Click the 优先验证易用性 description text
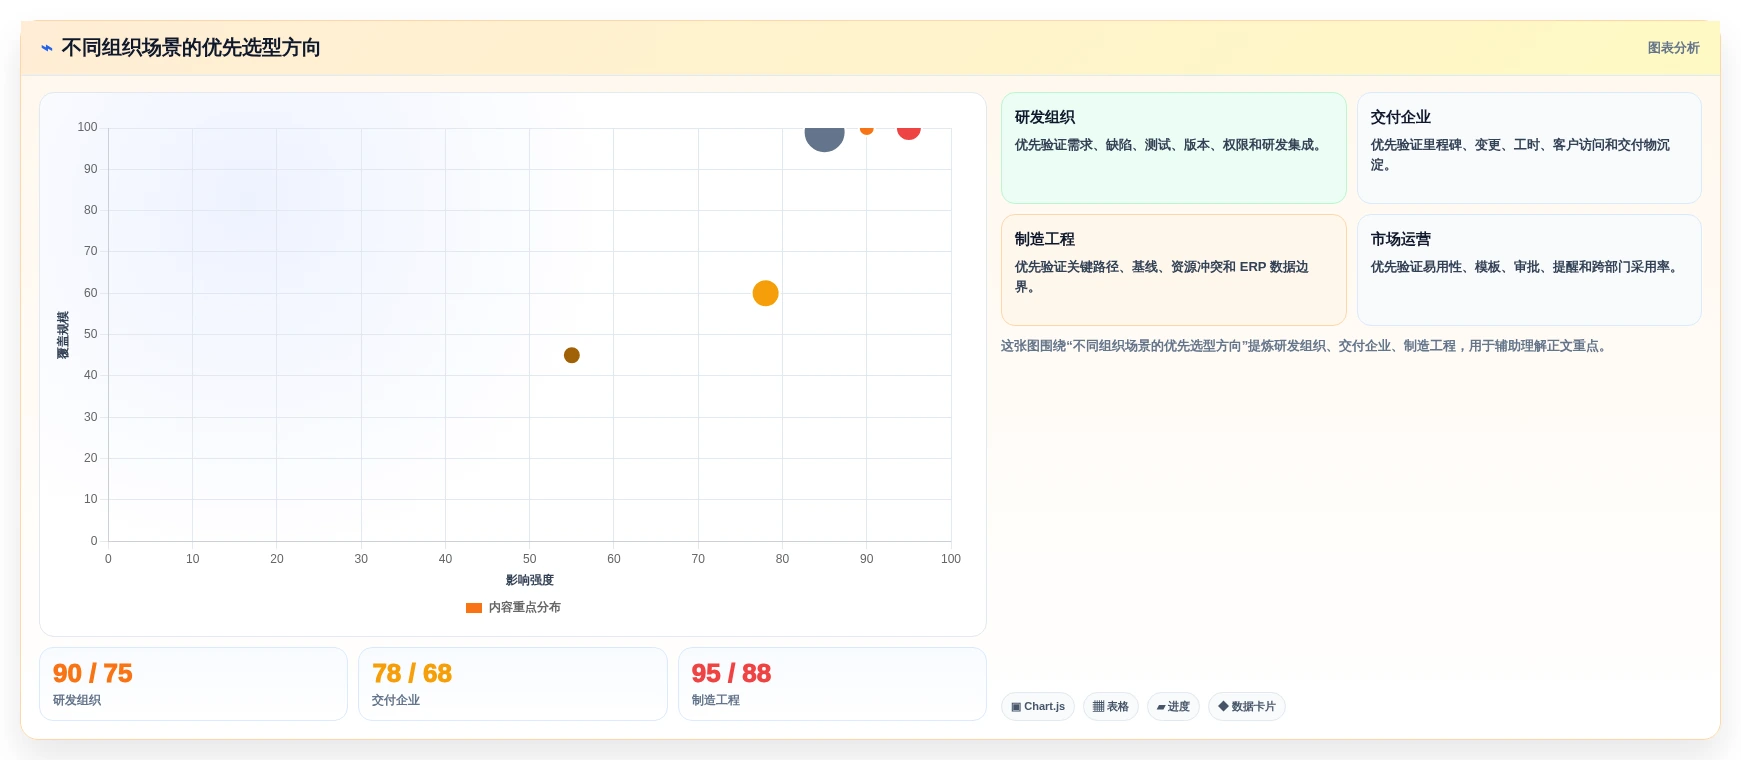Viewport: 1741px width, 760px height. point(1527,267)
